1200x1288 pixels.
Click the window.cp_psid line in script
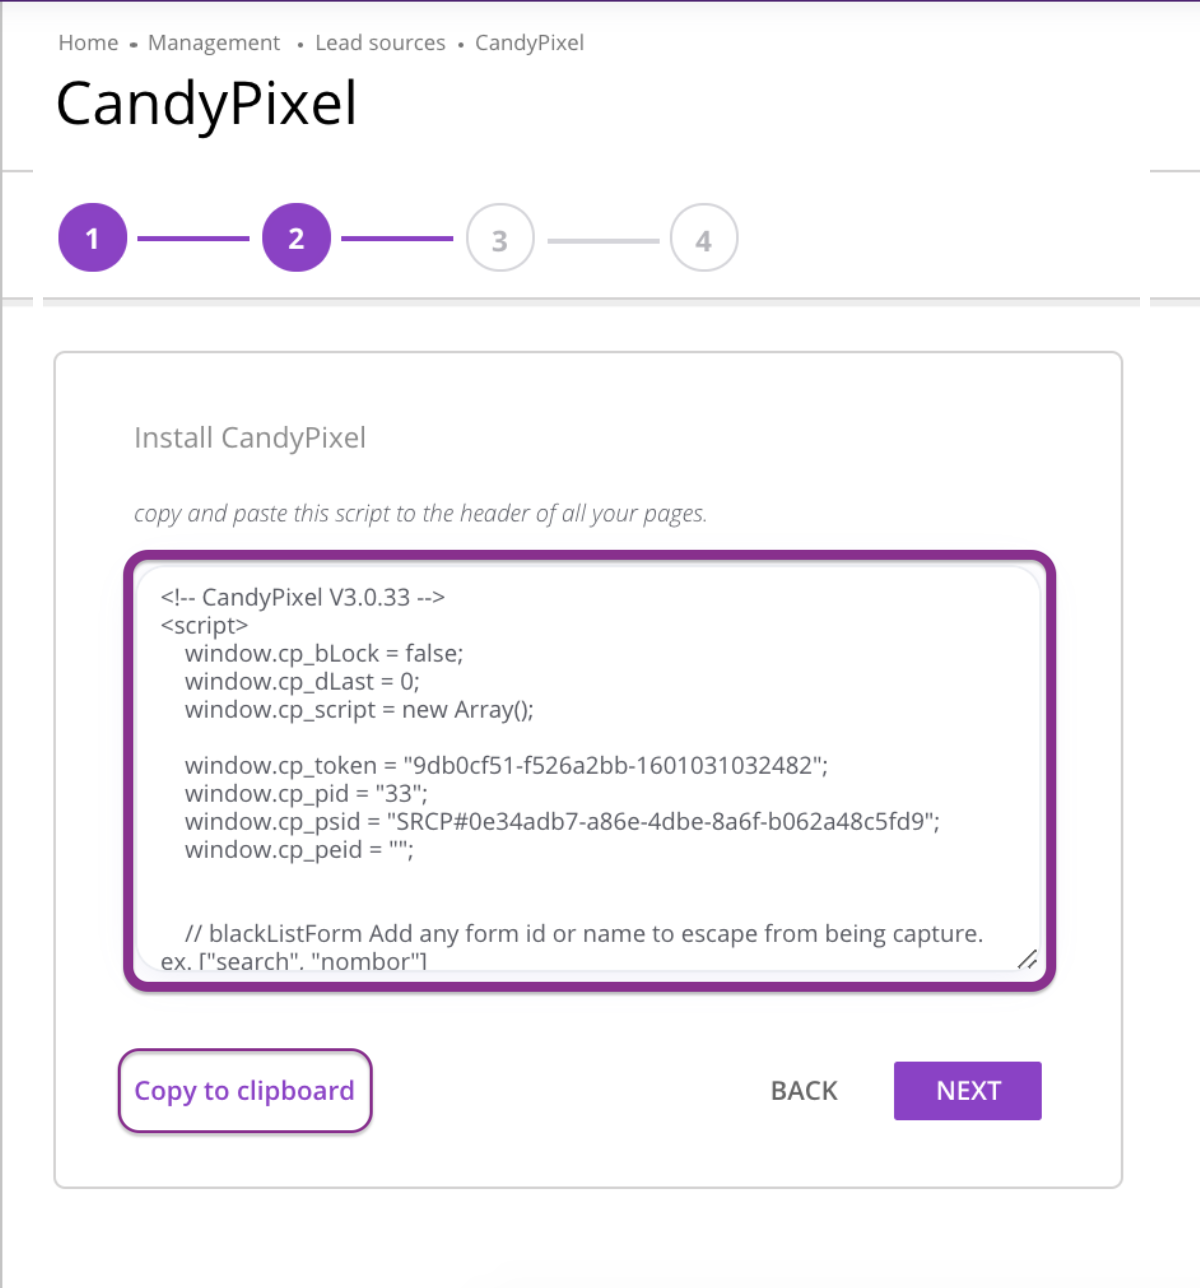point(562,822)
